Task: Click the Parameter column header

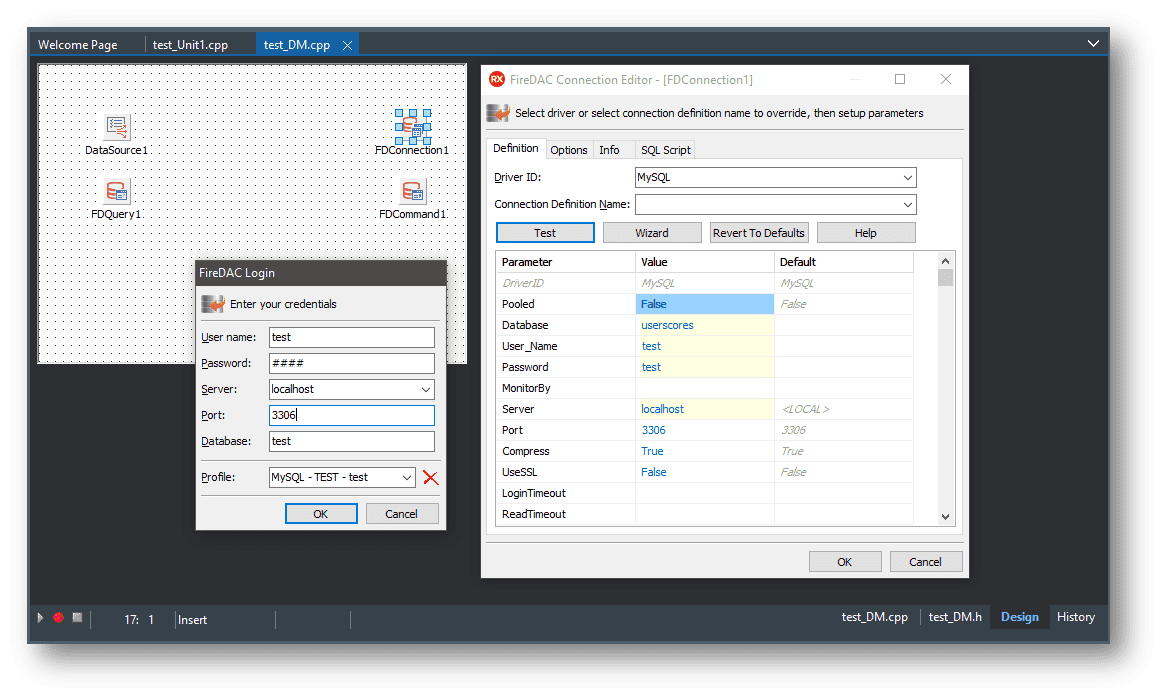Action: click(x=565, y=262)
